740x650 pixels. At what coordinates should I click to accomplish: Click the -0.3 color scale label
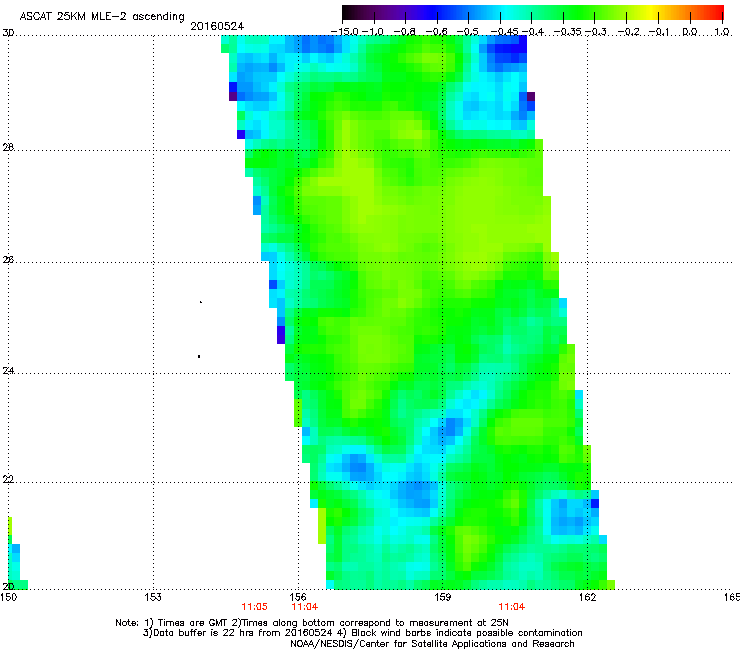[596, 32]
